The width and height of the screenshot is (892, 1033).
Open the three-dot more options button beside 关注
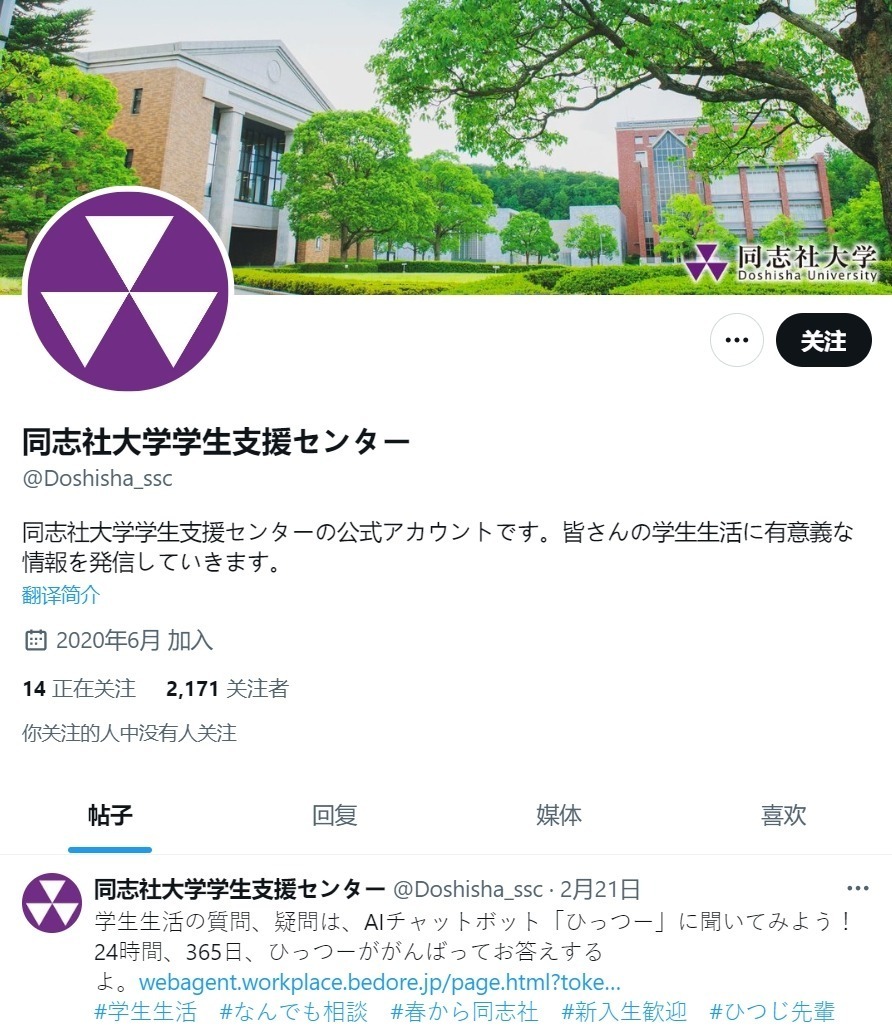[x=737, y=340]
